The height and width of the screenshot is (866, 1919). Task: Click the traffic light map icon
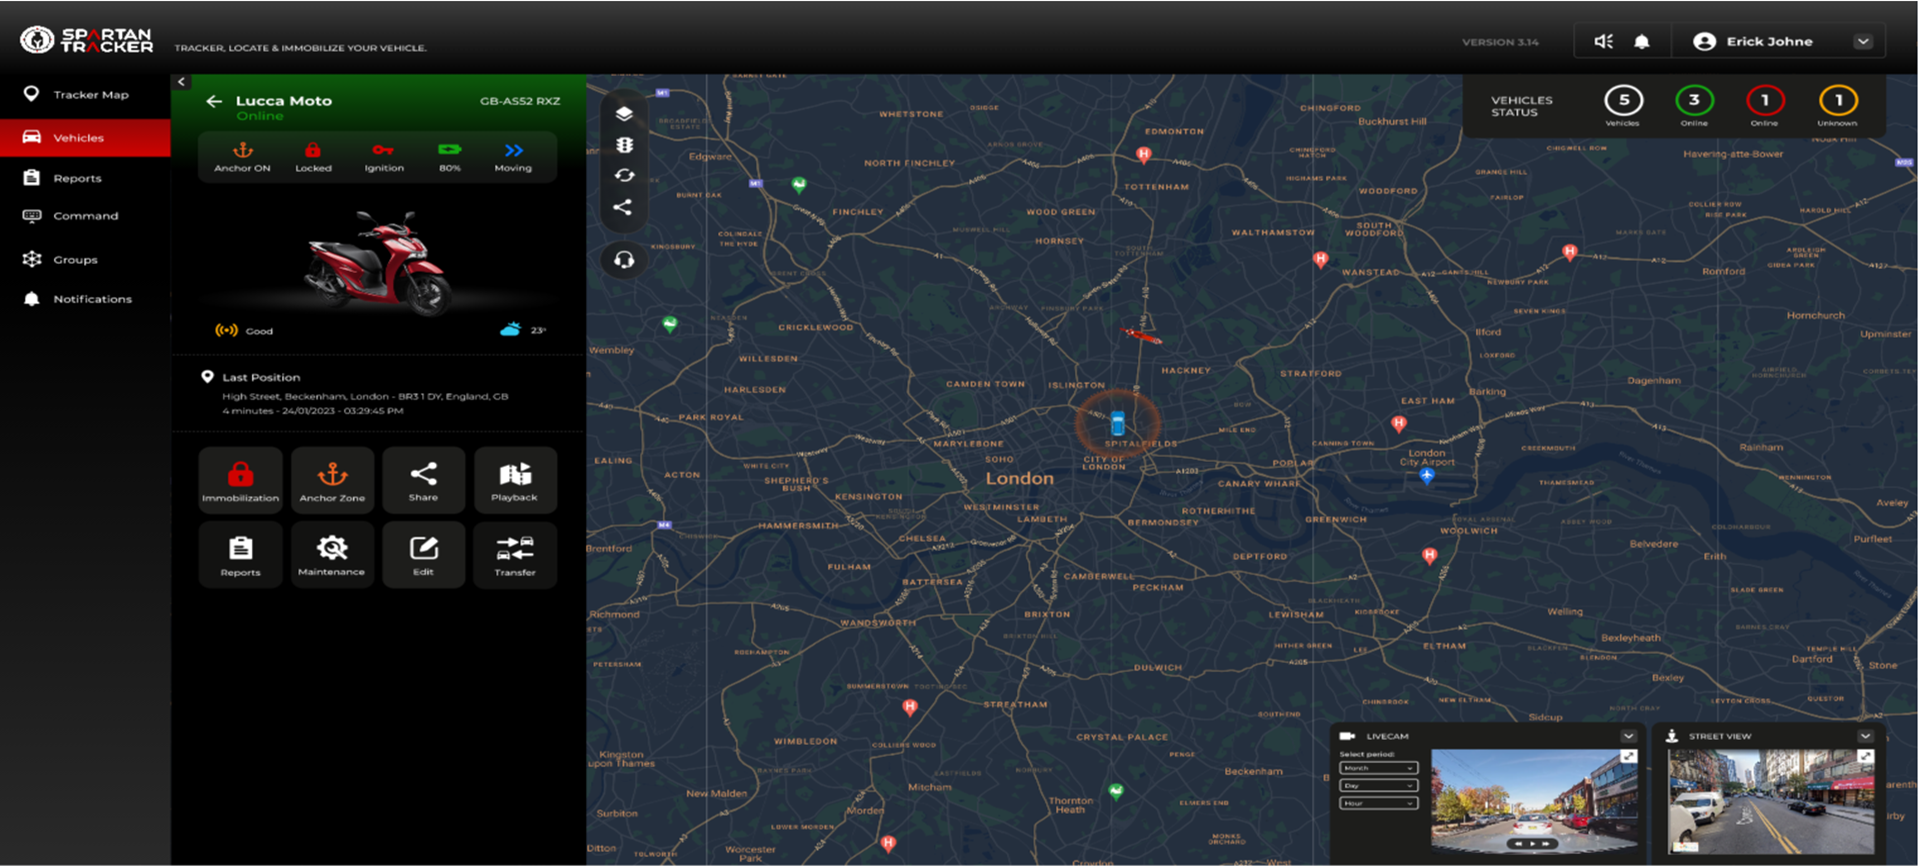(x=624, y=145)
